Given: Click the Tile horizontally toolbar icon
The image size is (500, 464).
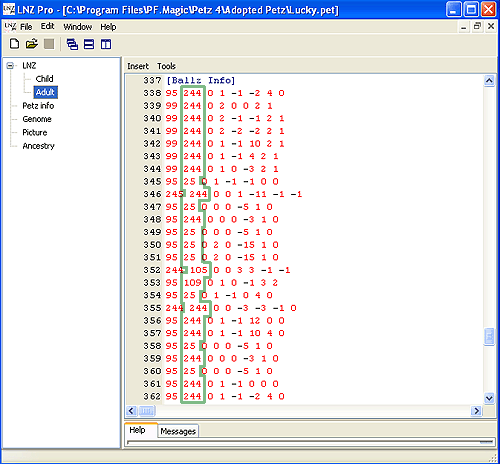Looking at the screenshot, I should tap(89, 44).
